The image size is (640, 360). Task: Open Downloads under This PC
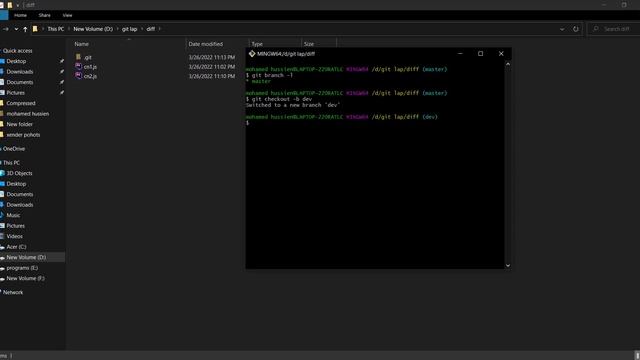coord(20,205)
